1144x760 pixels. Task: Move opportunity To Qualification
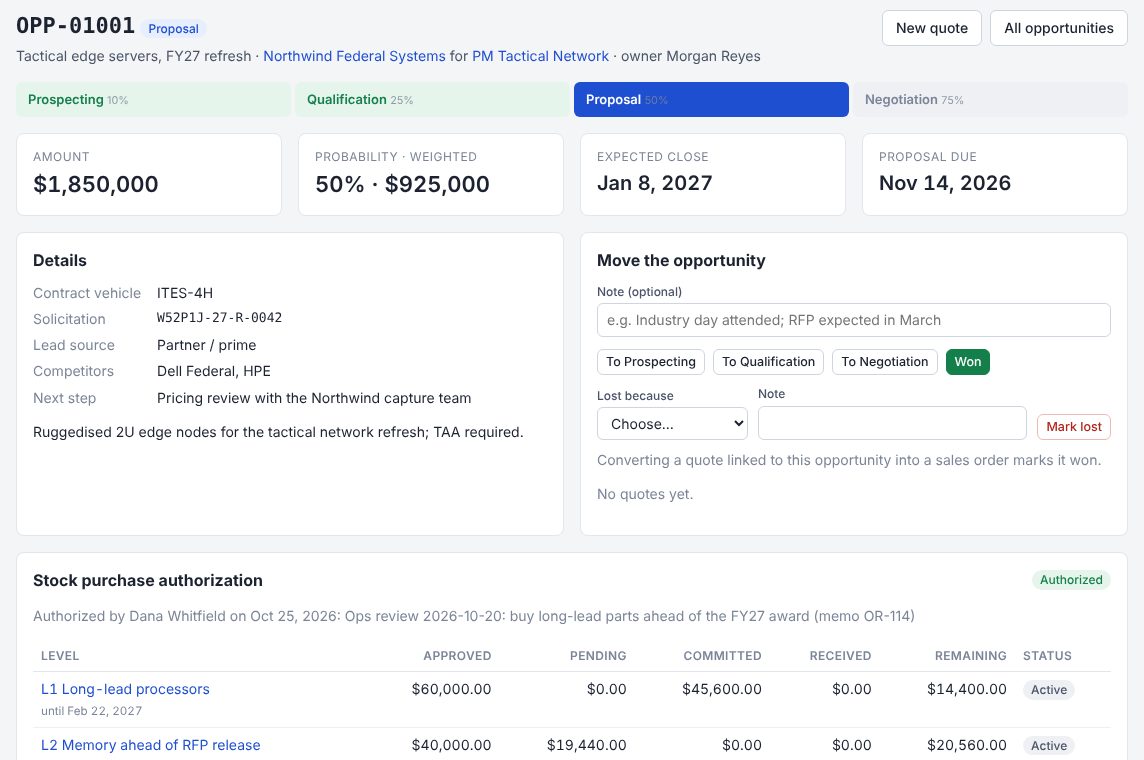point(768,362)
